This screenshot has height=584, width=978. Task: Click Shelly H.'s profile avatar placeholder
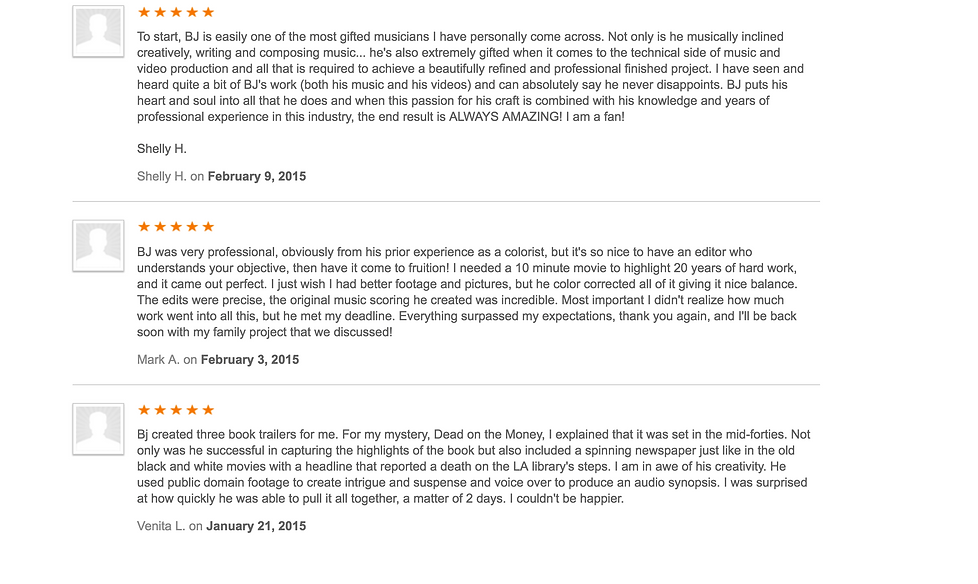click(99, 31)
